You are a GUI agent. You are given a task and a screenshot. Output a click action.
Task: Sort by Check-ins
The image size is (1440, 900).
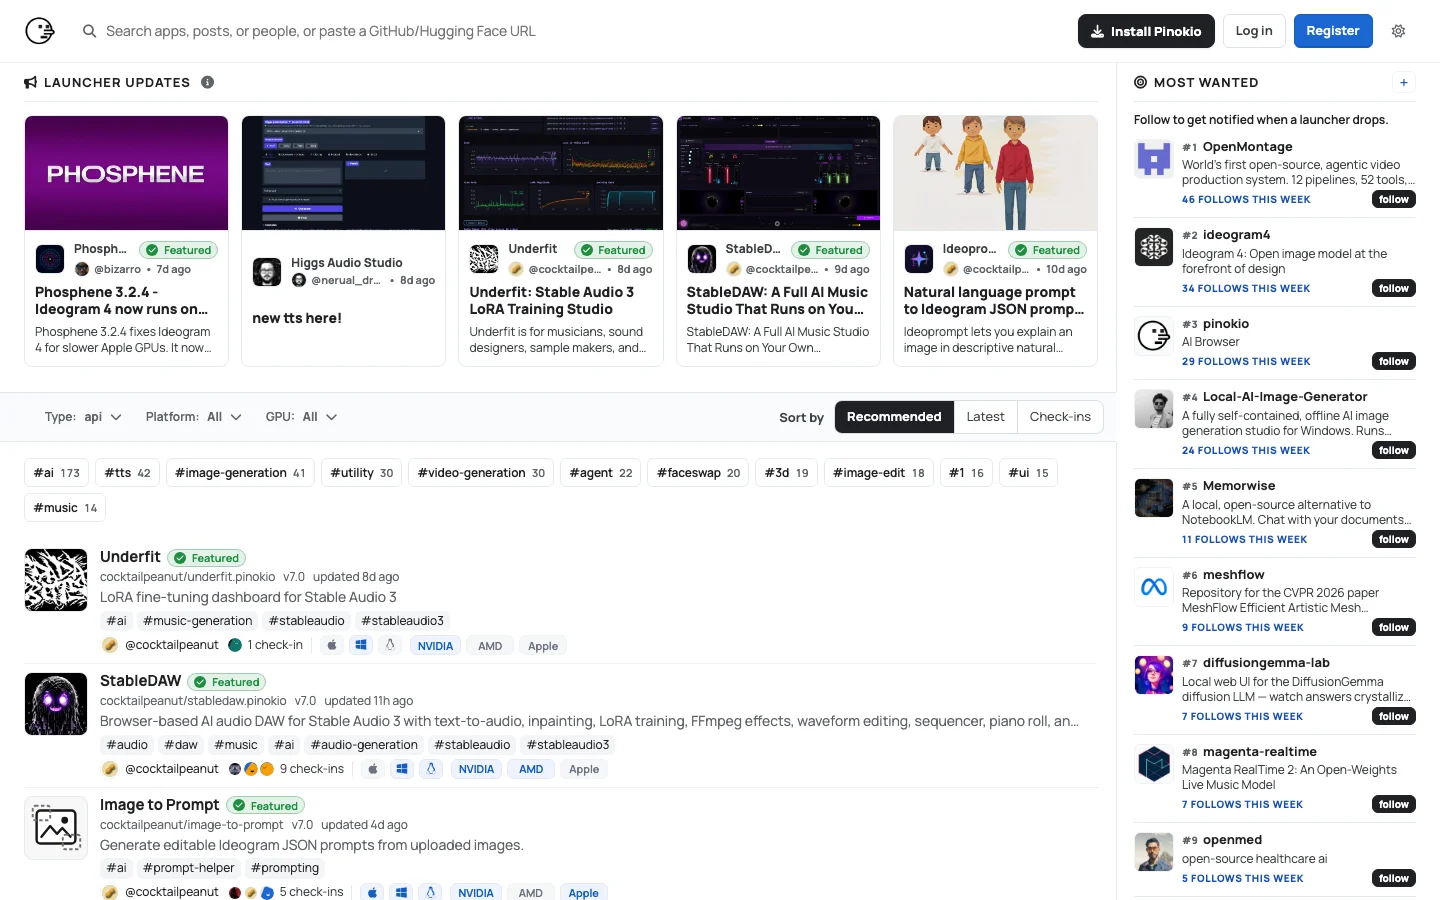pyautogui.click(x=1060, y=417)
